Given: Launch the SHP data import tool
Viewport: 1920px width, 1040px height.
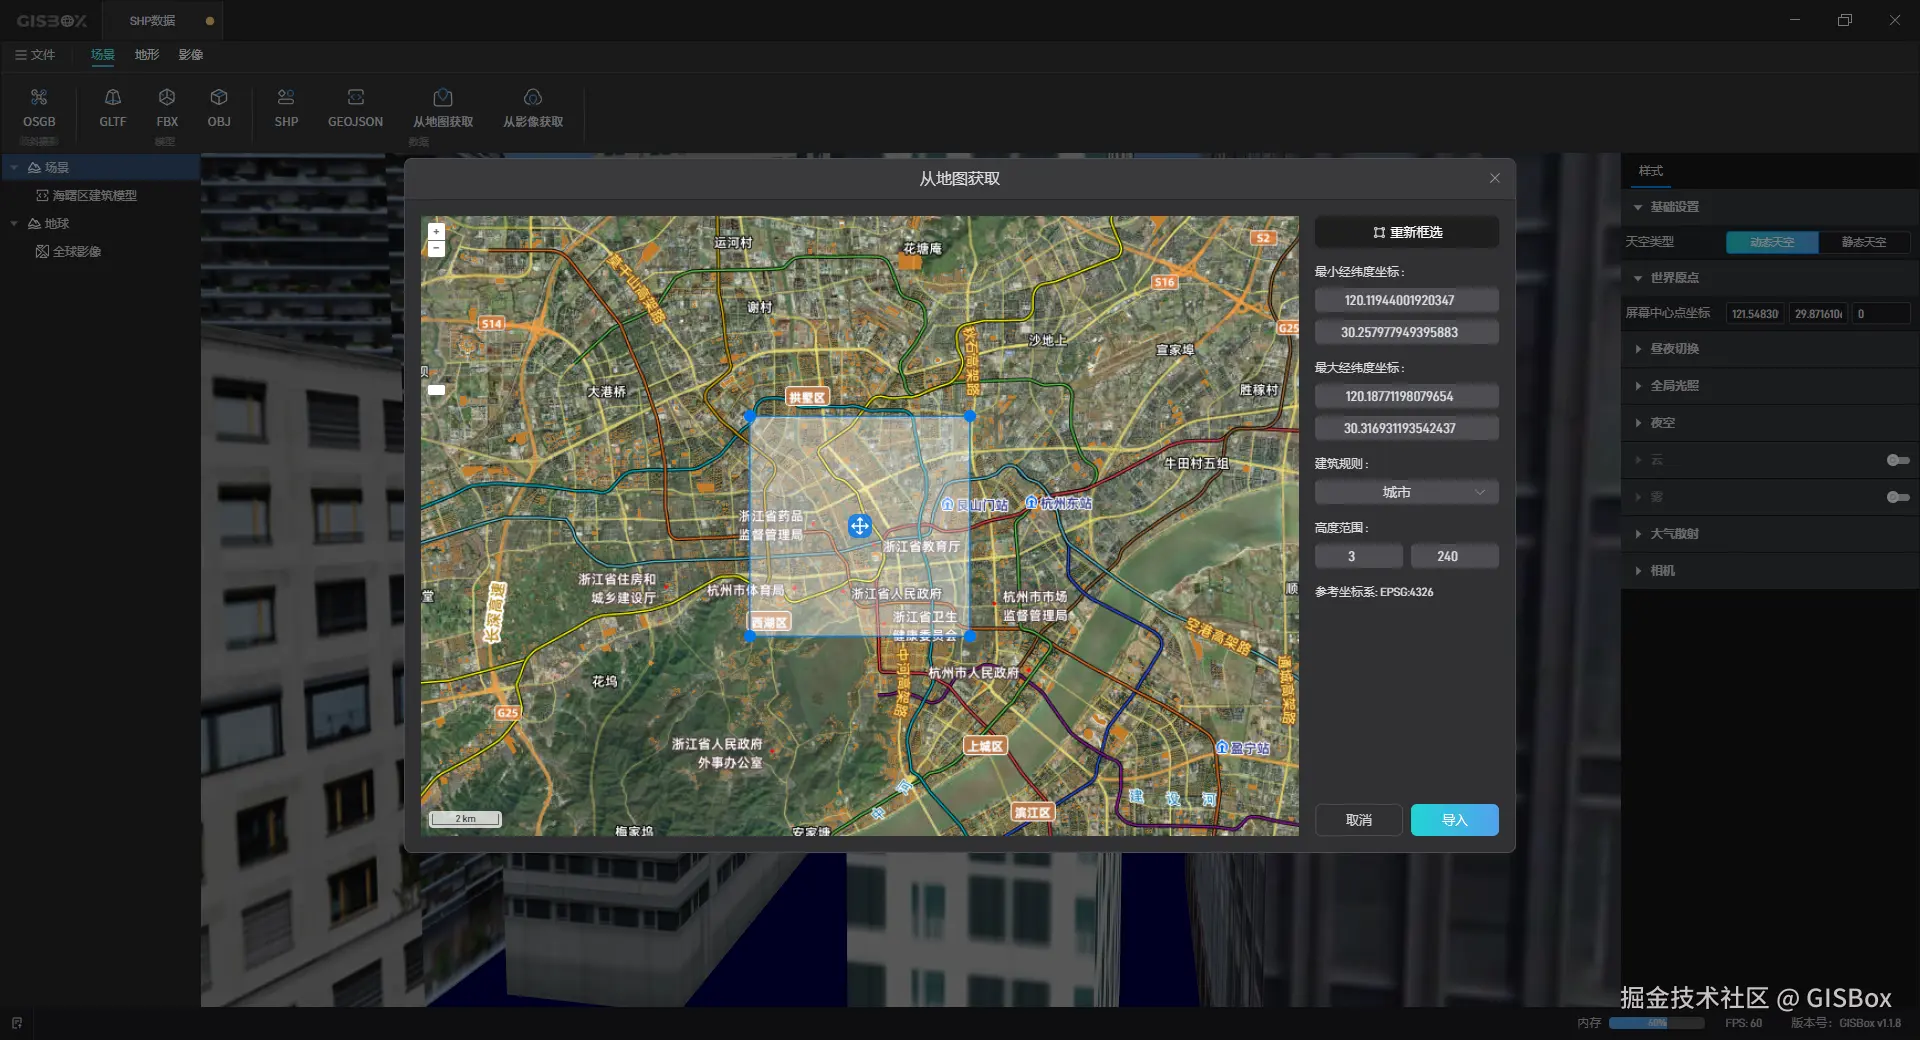Looking at the screenshot, I should coord(286,98).
